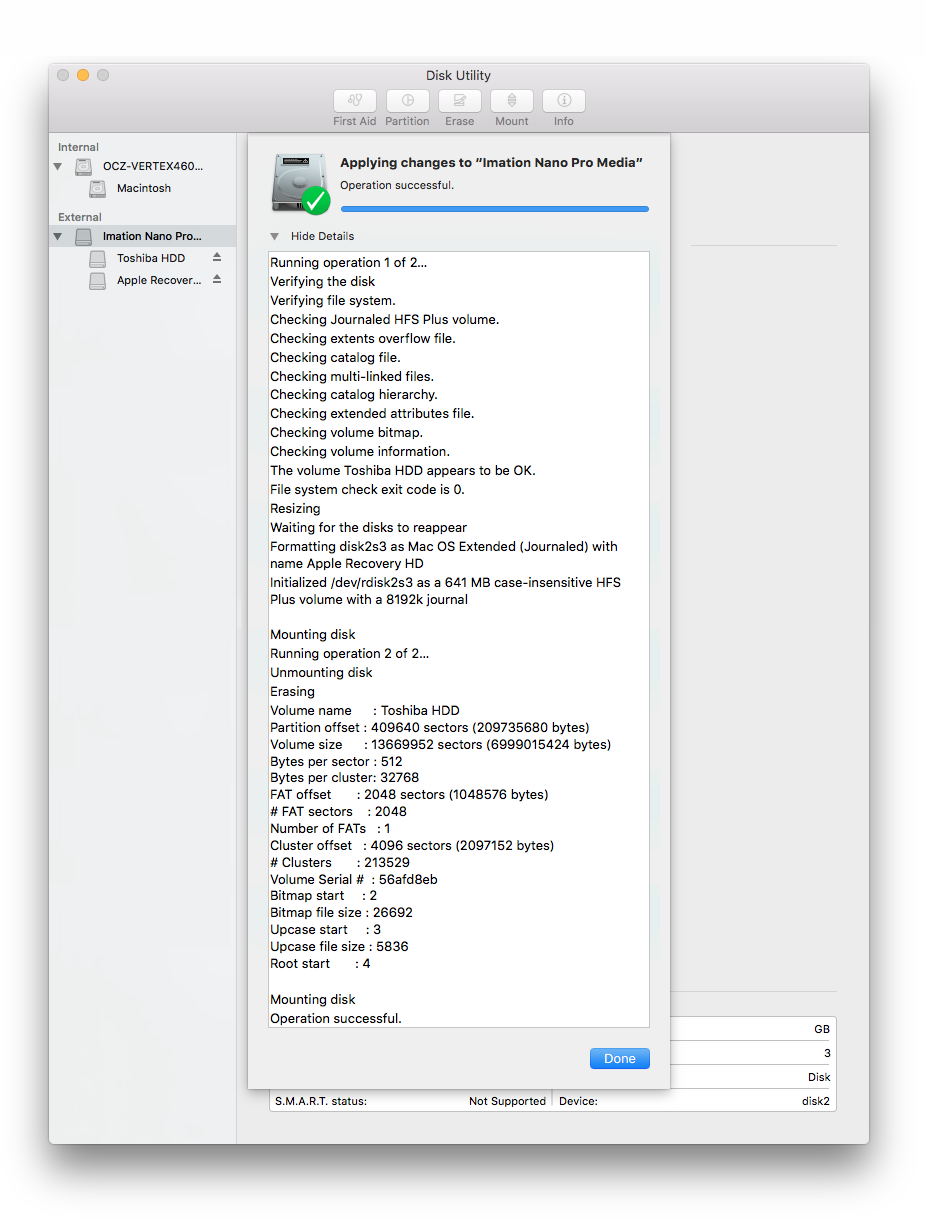The height and width of the screenshot is (1229, 925).
Task: Click the Imation Nano Pro drive icon
Action: (84, 237)
